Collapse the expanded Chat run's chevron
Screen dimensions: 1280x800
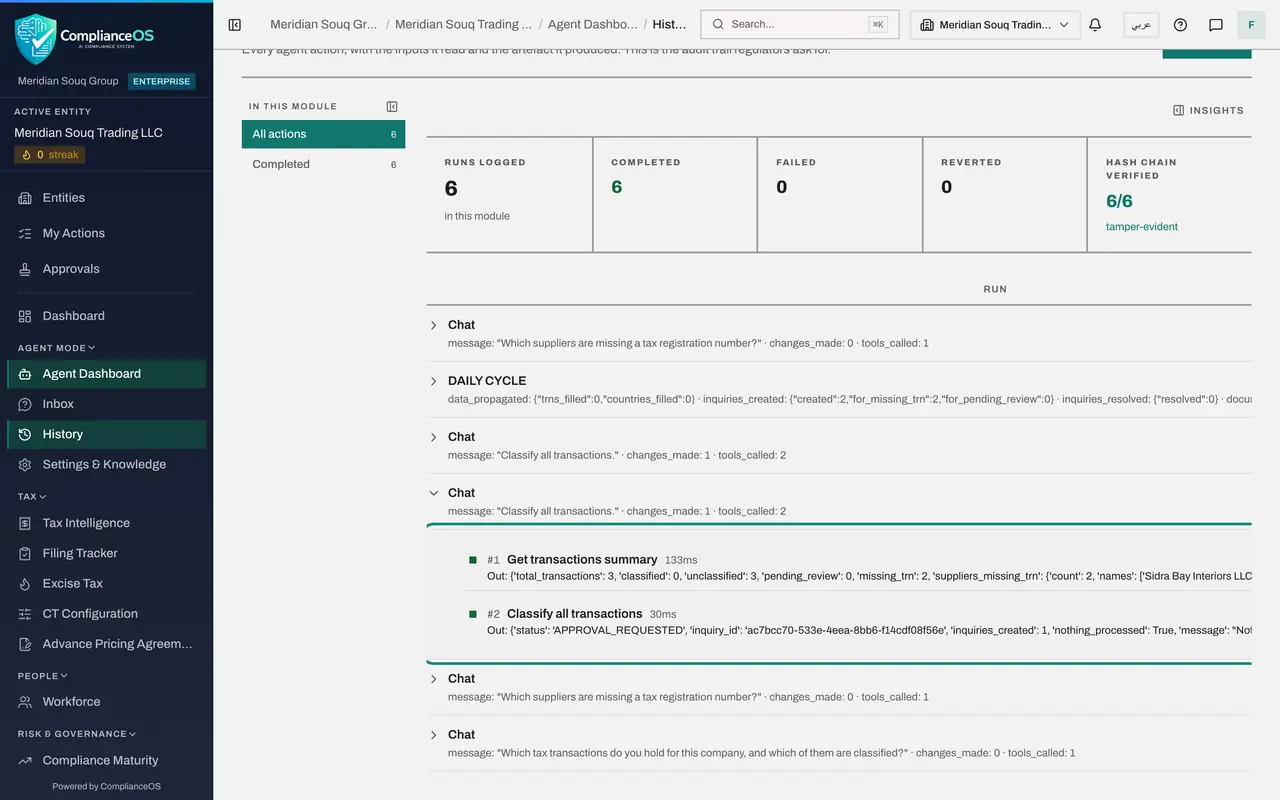[434, 493]
